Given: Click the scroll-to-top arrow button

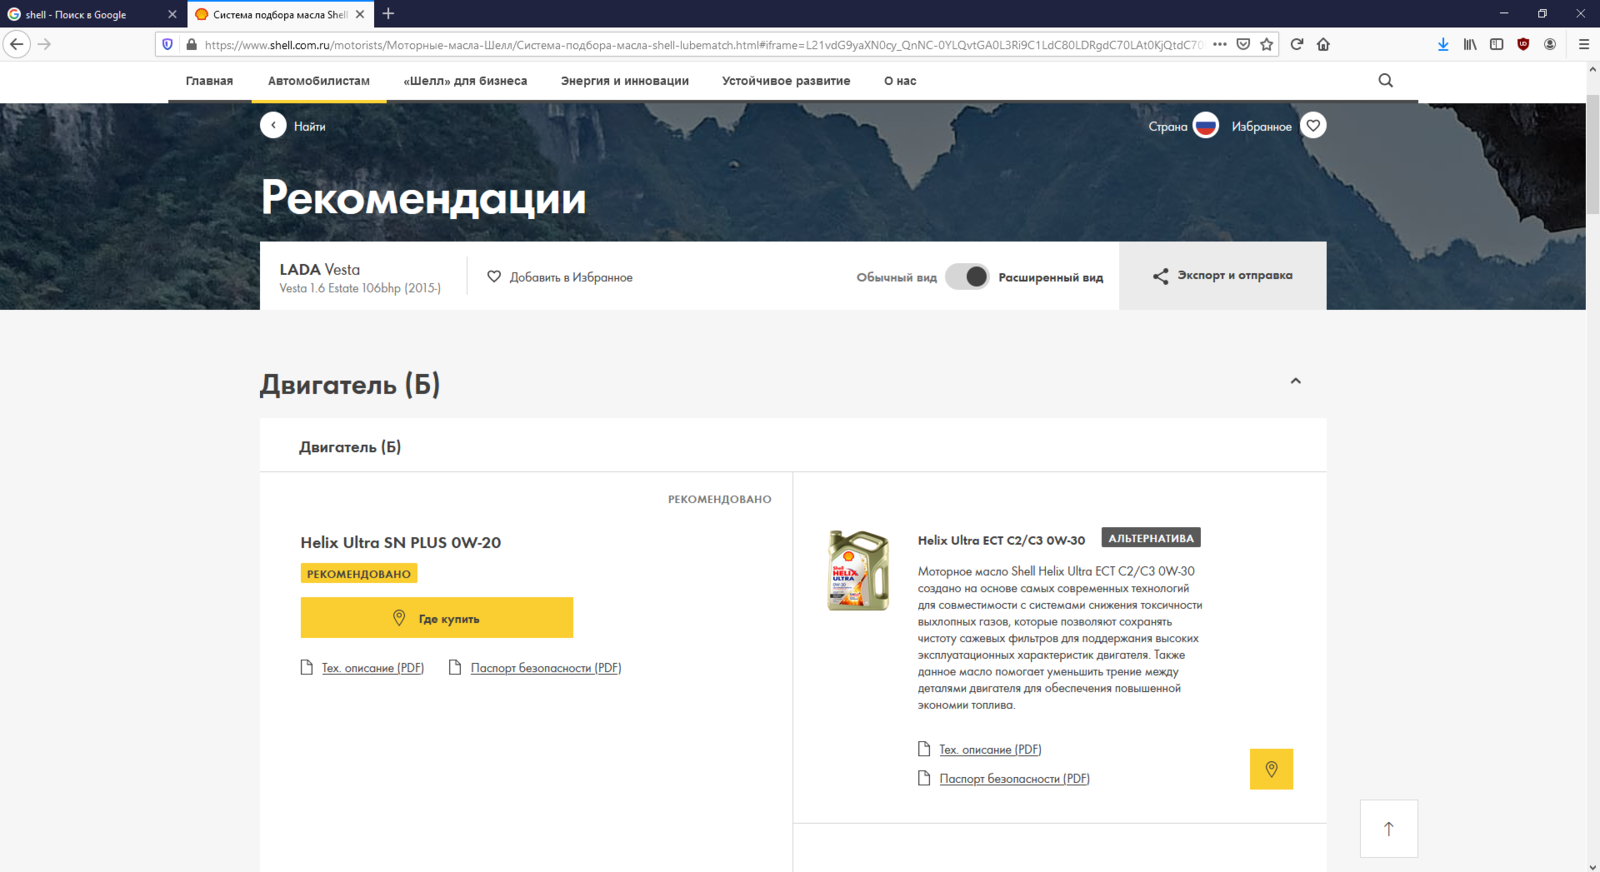Looking at the screenshot, I should pyautogui.click(x=1389, y=829).
